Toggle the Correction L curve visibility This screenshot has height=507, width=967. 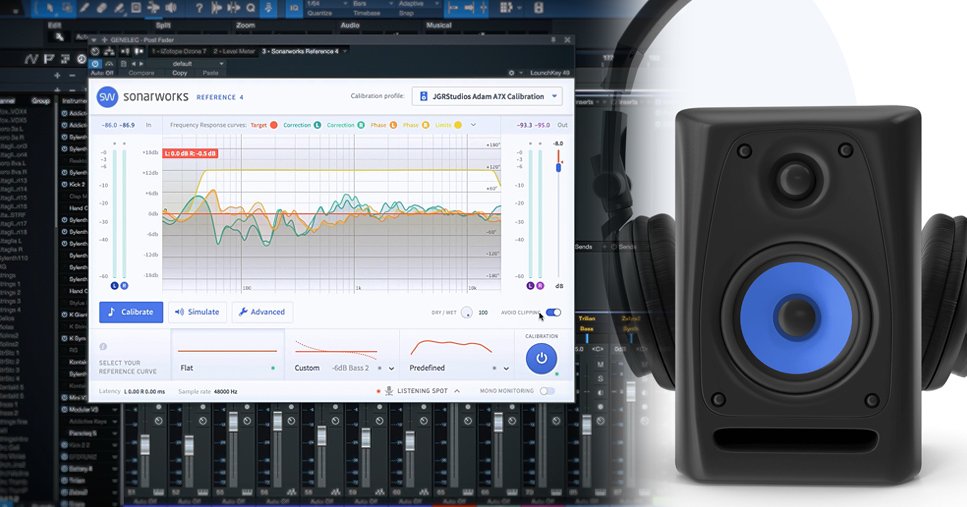[317, 125]
